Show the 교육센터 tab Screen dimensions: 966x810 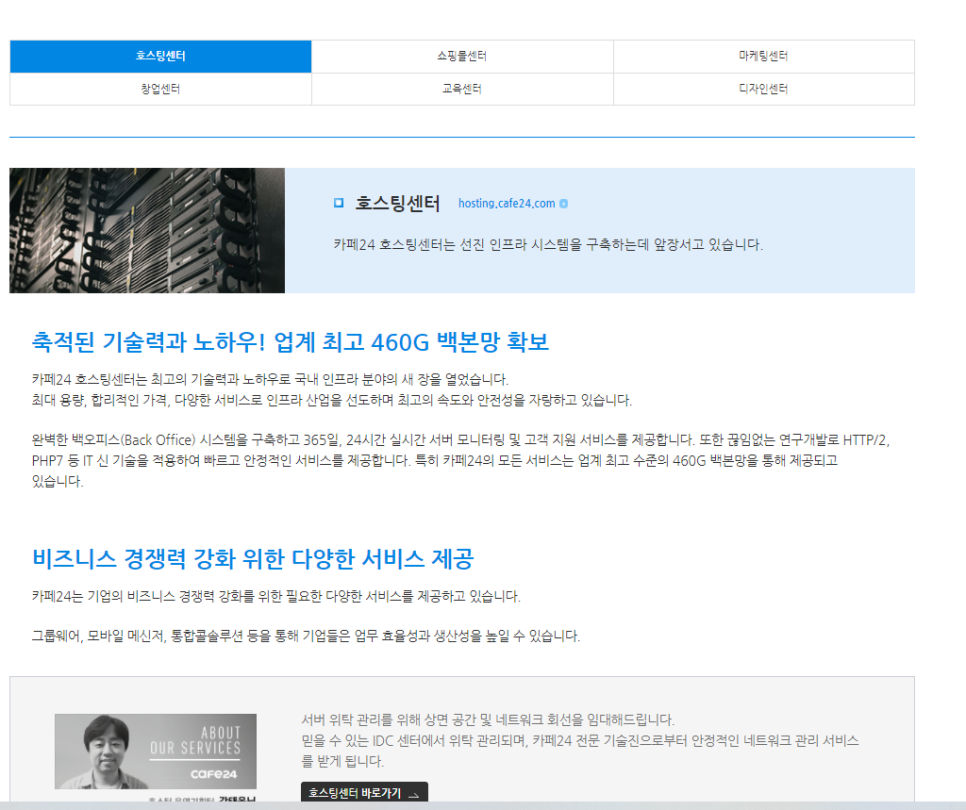pos(462,89)
